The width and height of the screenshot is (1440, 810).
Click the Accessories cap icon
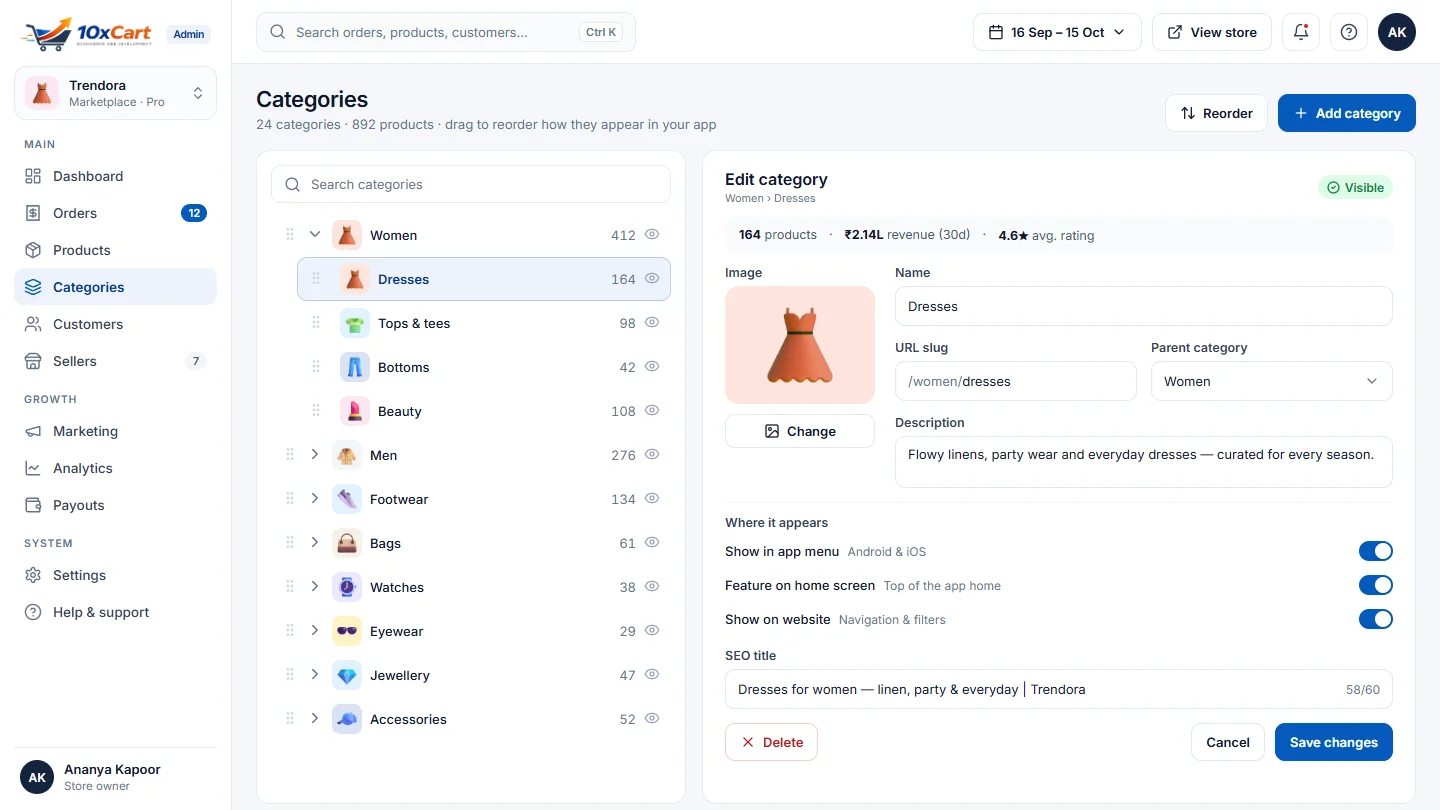[347, 719]
